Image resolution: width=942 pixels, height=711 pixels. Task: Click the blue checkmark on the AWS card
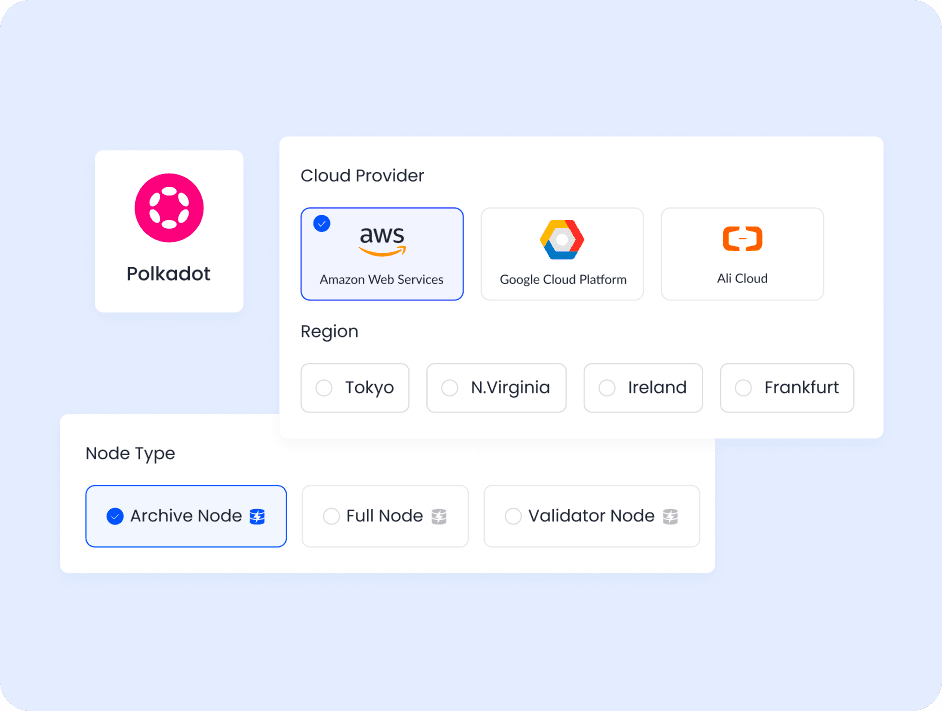(322, 224)
